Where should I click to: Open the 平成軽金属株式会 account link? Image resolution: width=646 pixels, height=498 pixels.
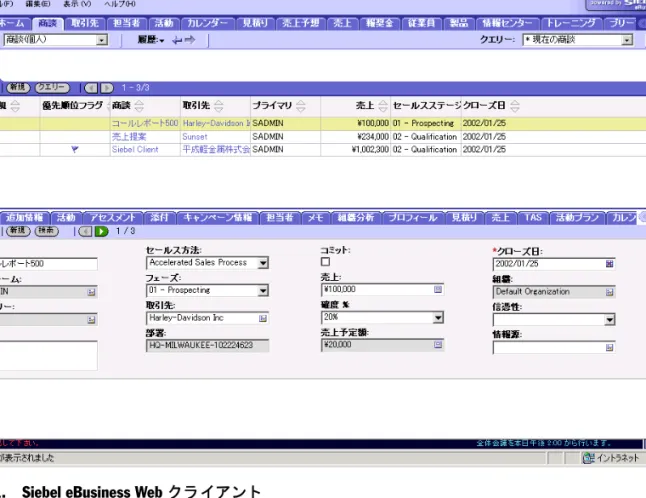[216, 150]
